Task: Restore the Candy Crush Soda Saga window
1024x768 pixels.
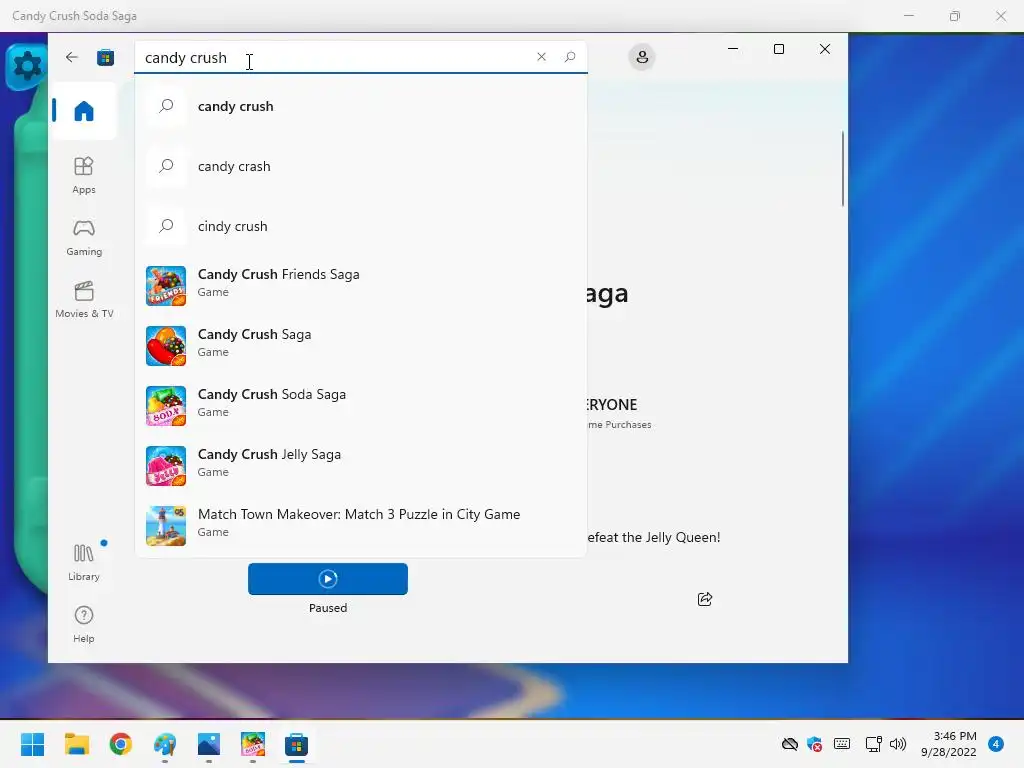Action: [x=955, y=16]
